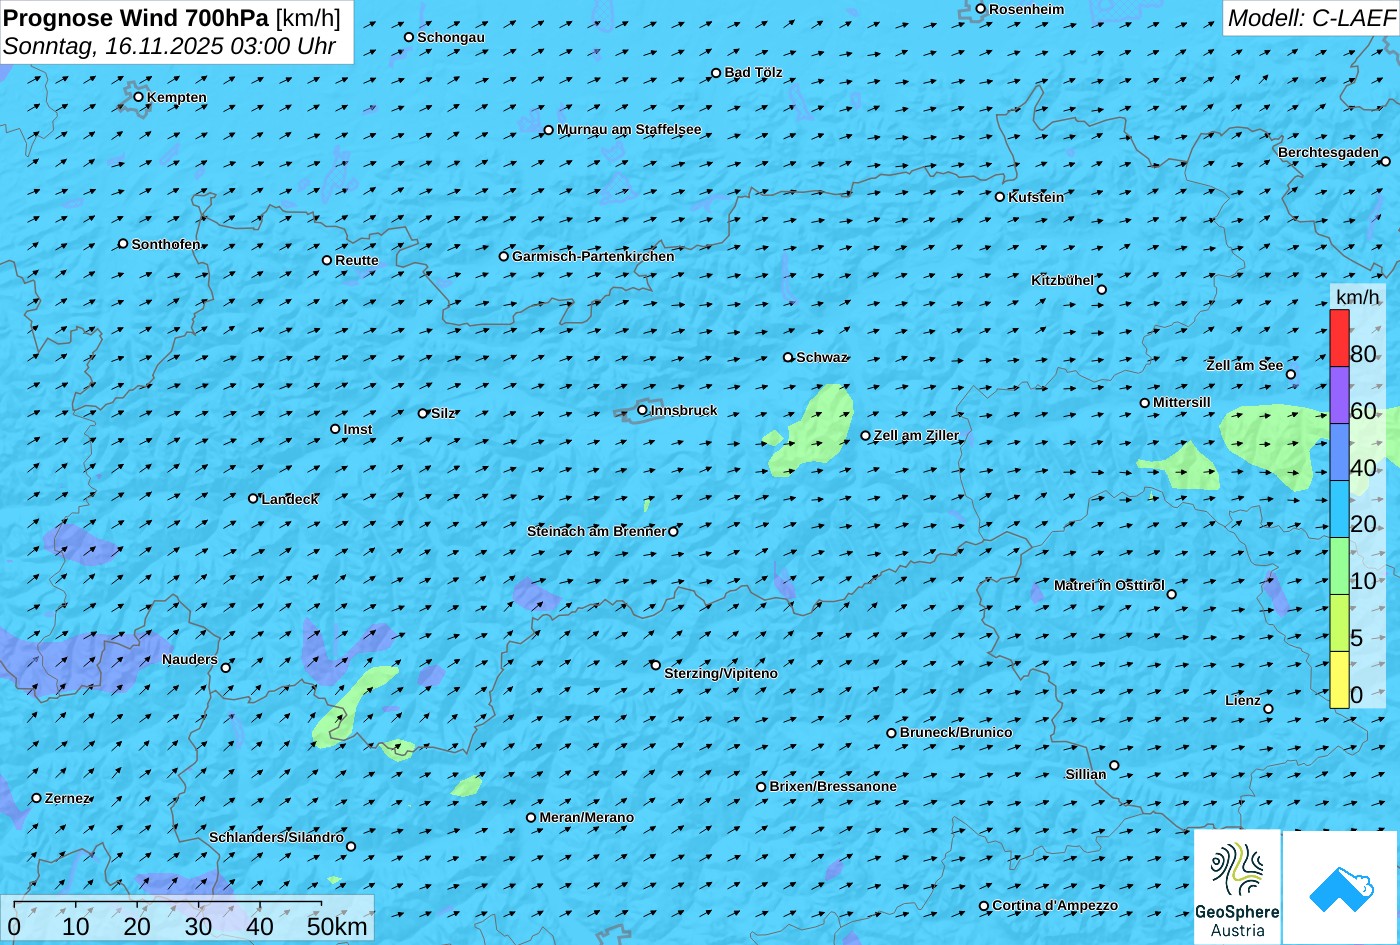
Task: Click the Zell am See marker dot
Action: tap(1290, 375)
